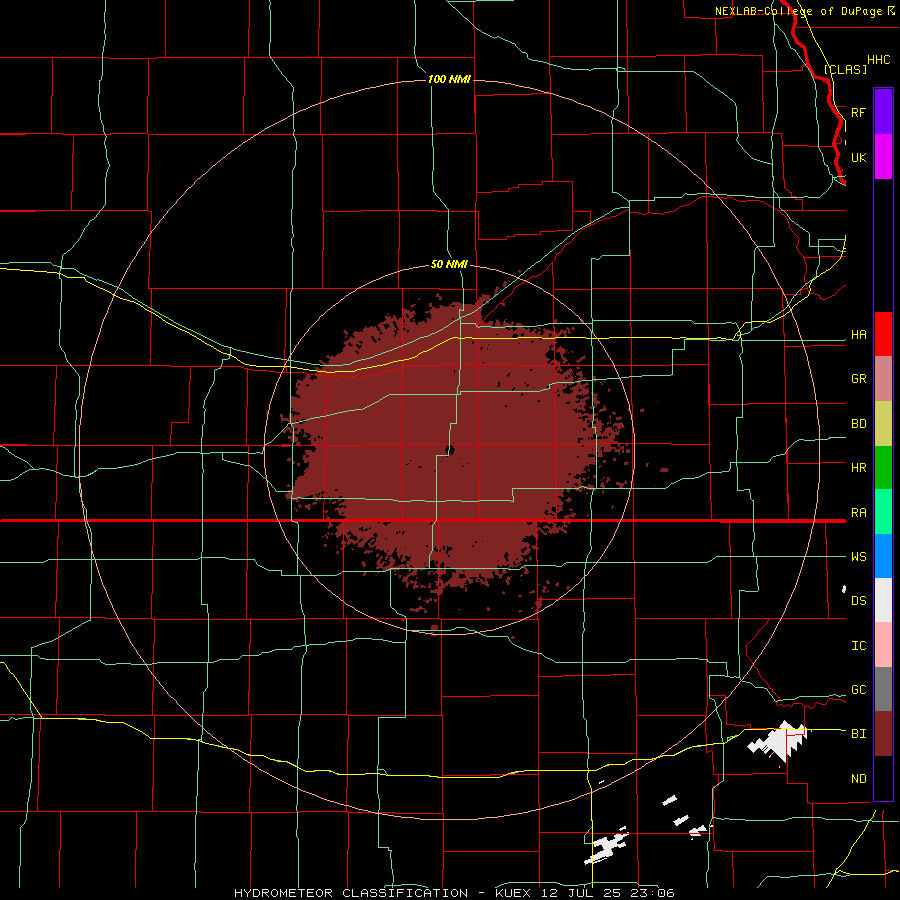Click the magenta UK legend color swatch
Image resolution: width=900 pixels, height=900 pixels.
pos(883,157)
